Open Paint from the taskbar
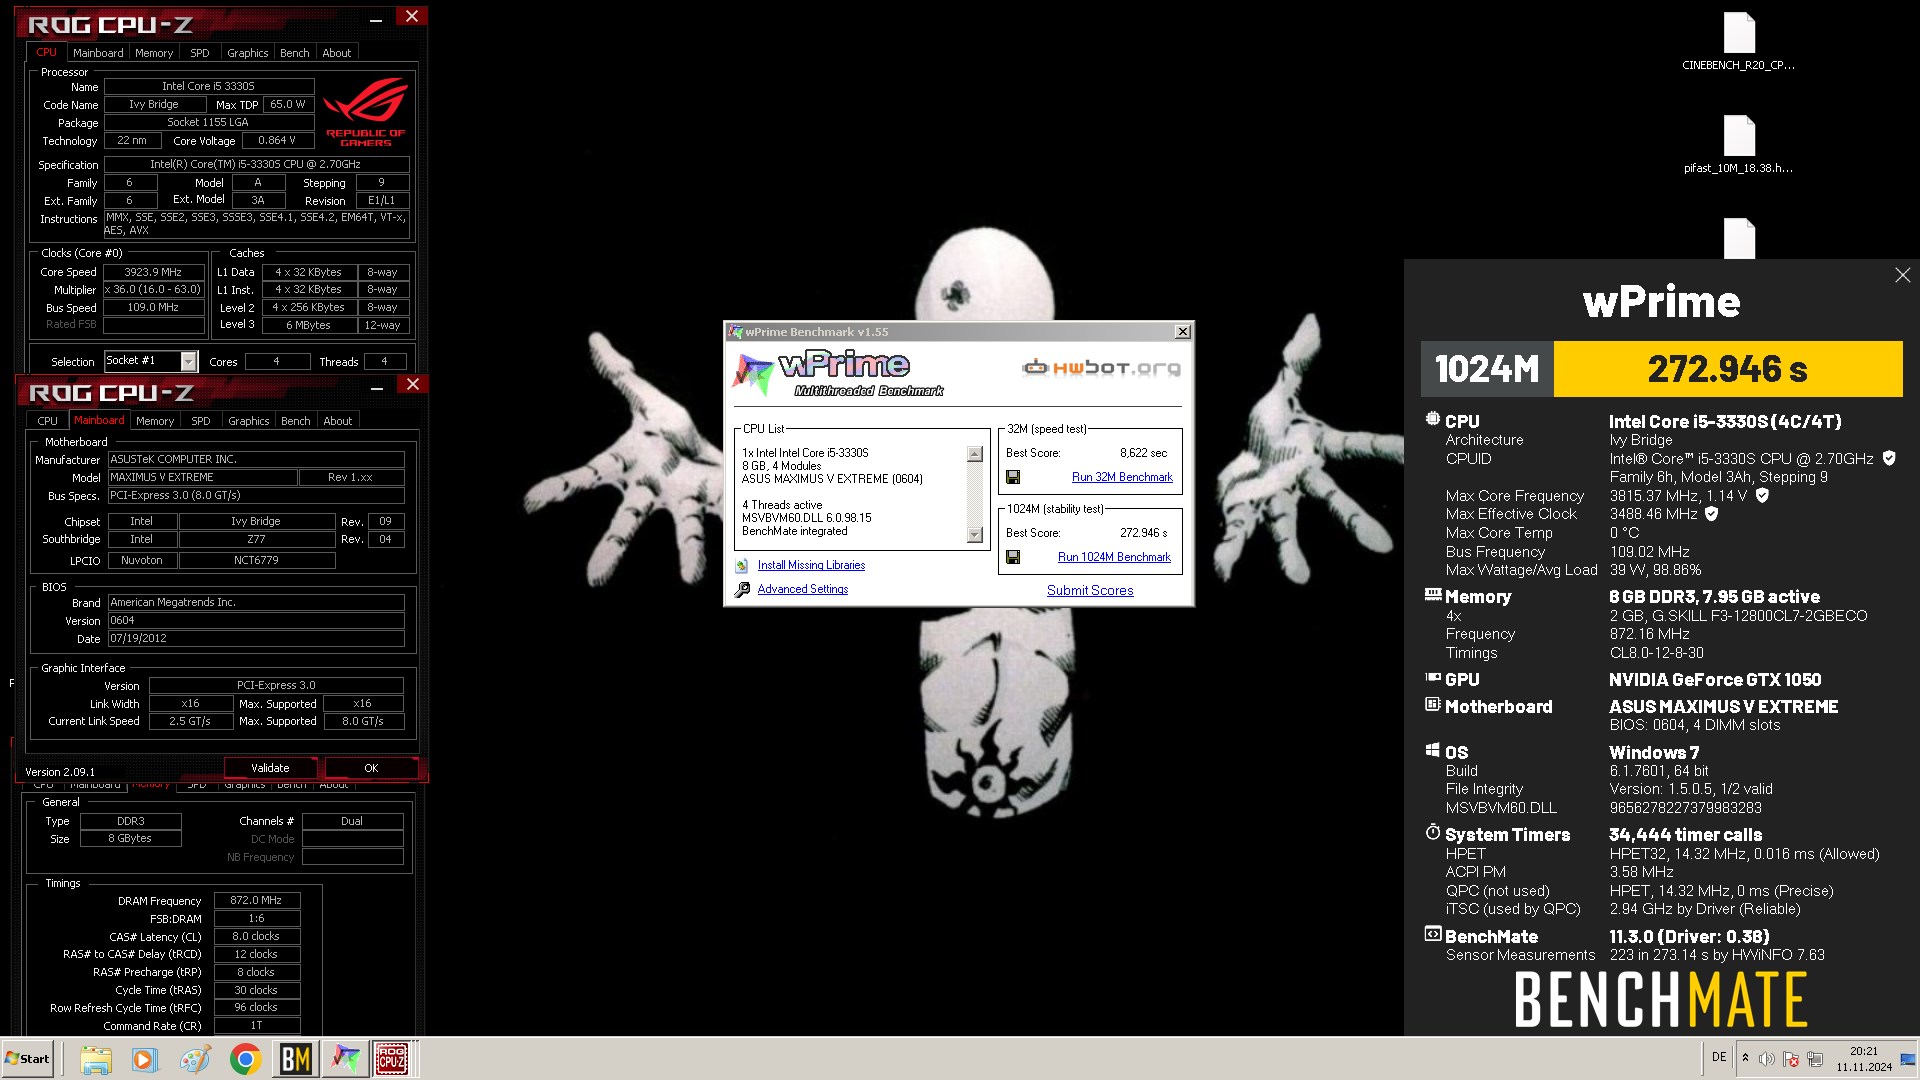The height and width of the screenshot is (1080, 1920). coord(195,1059)
